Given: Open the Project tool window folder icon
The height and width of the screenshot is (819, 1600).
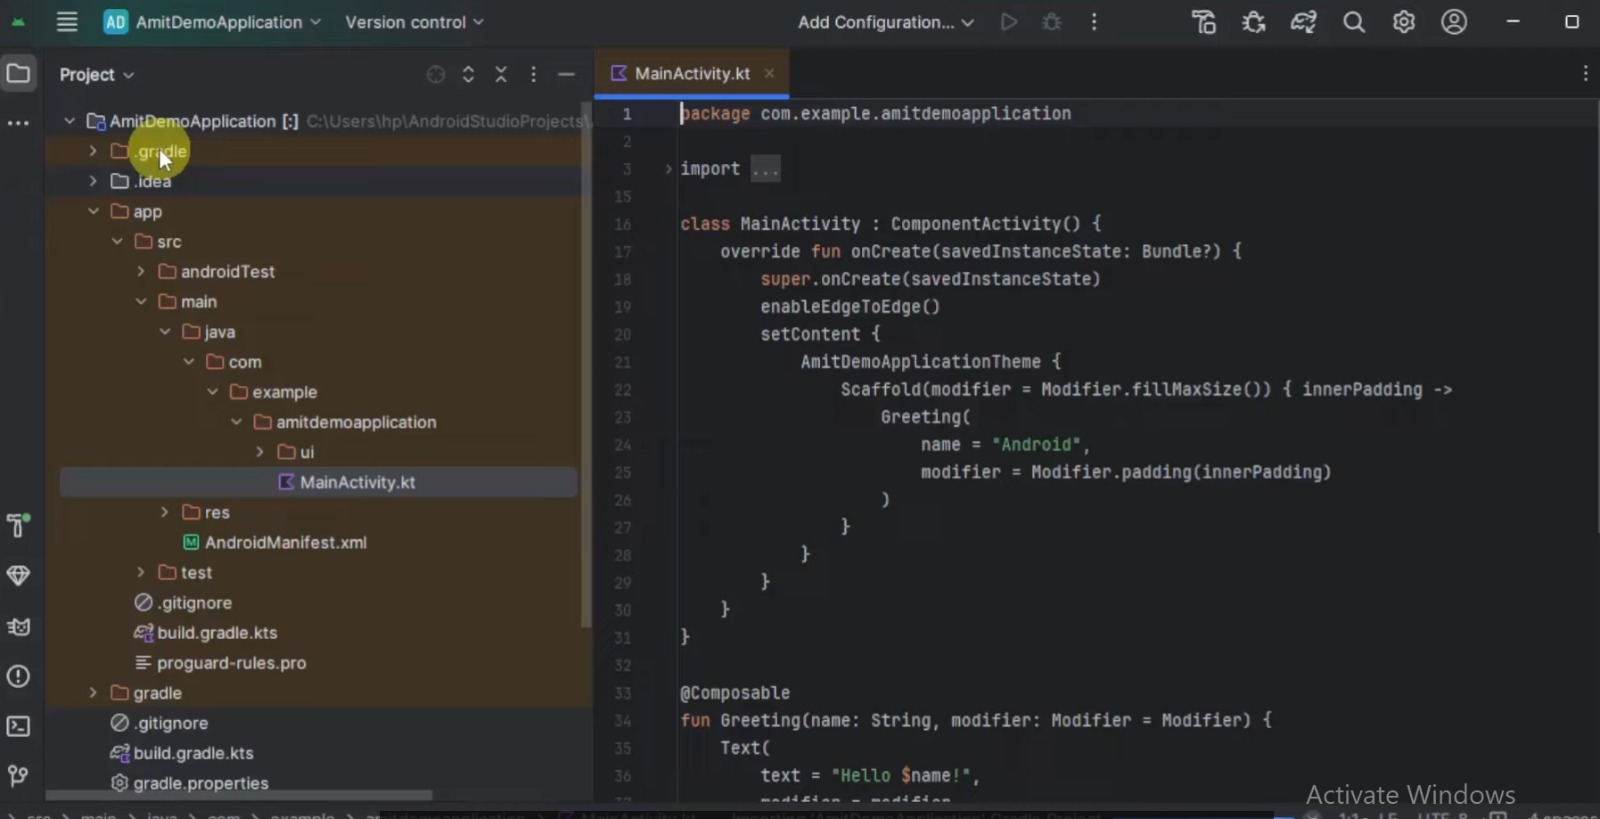Looking at the screenshot, I should pyautogui.click(x=18, y=73).
